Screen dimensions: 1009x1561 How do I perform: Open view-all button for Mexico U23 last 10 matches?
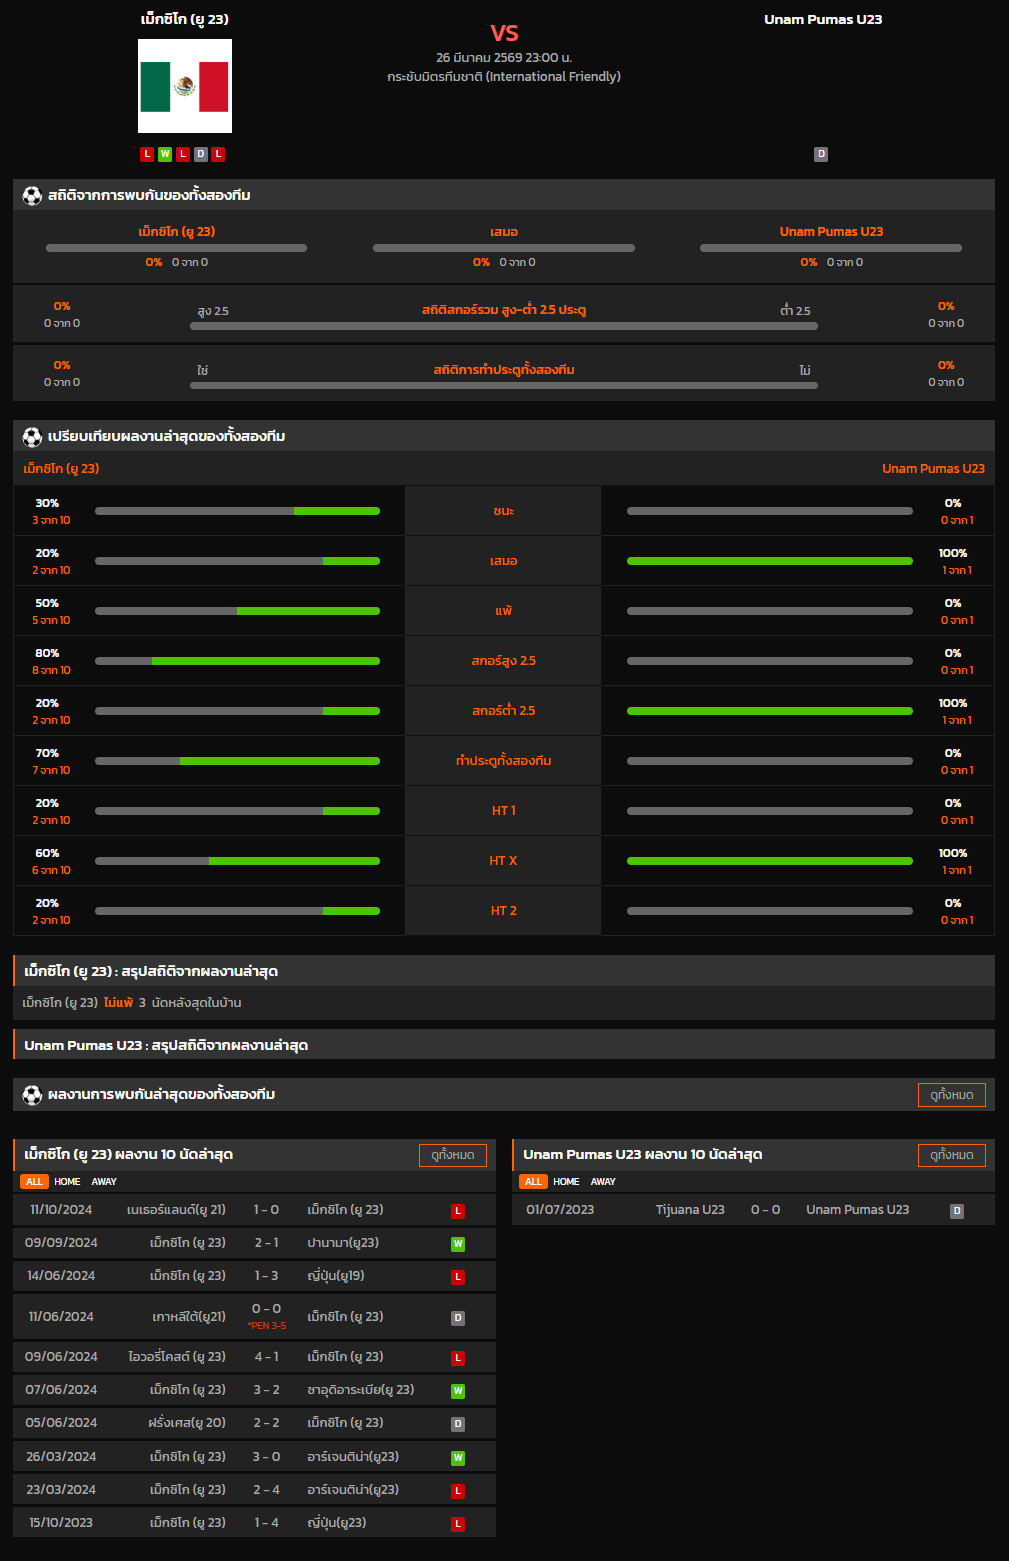click(452, 1155)
